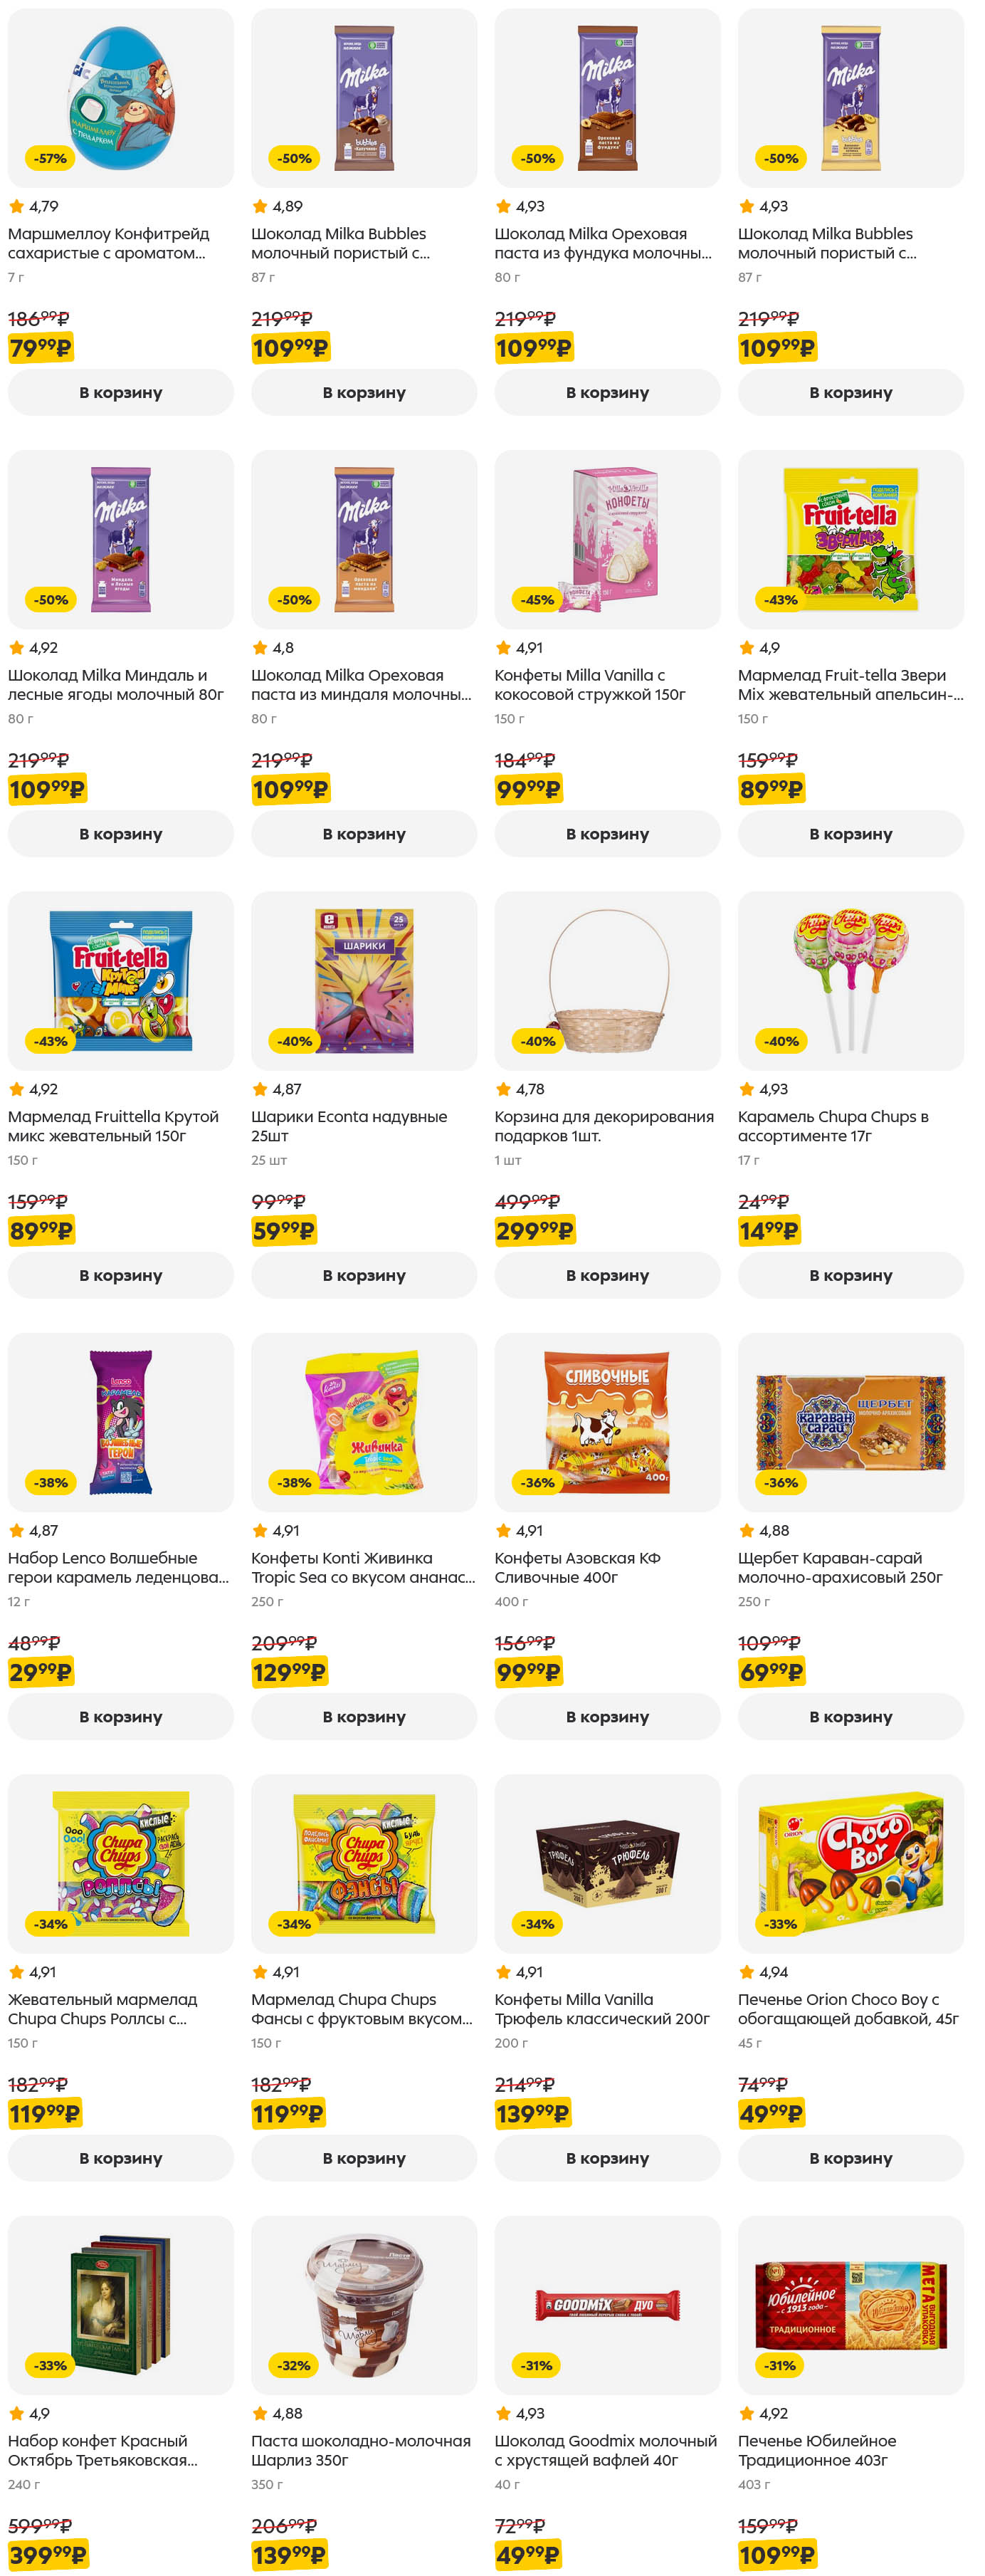Click the -57% discount badge
Screen dimensions: 985x2576
[50, 158]
